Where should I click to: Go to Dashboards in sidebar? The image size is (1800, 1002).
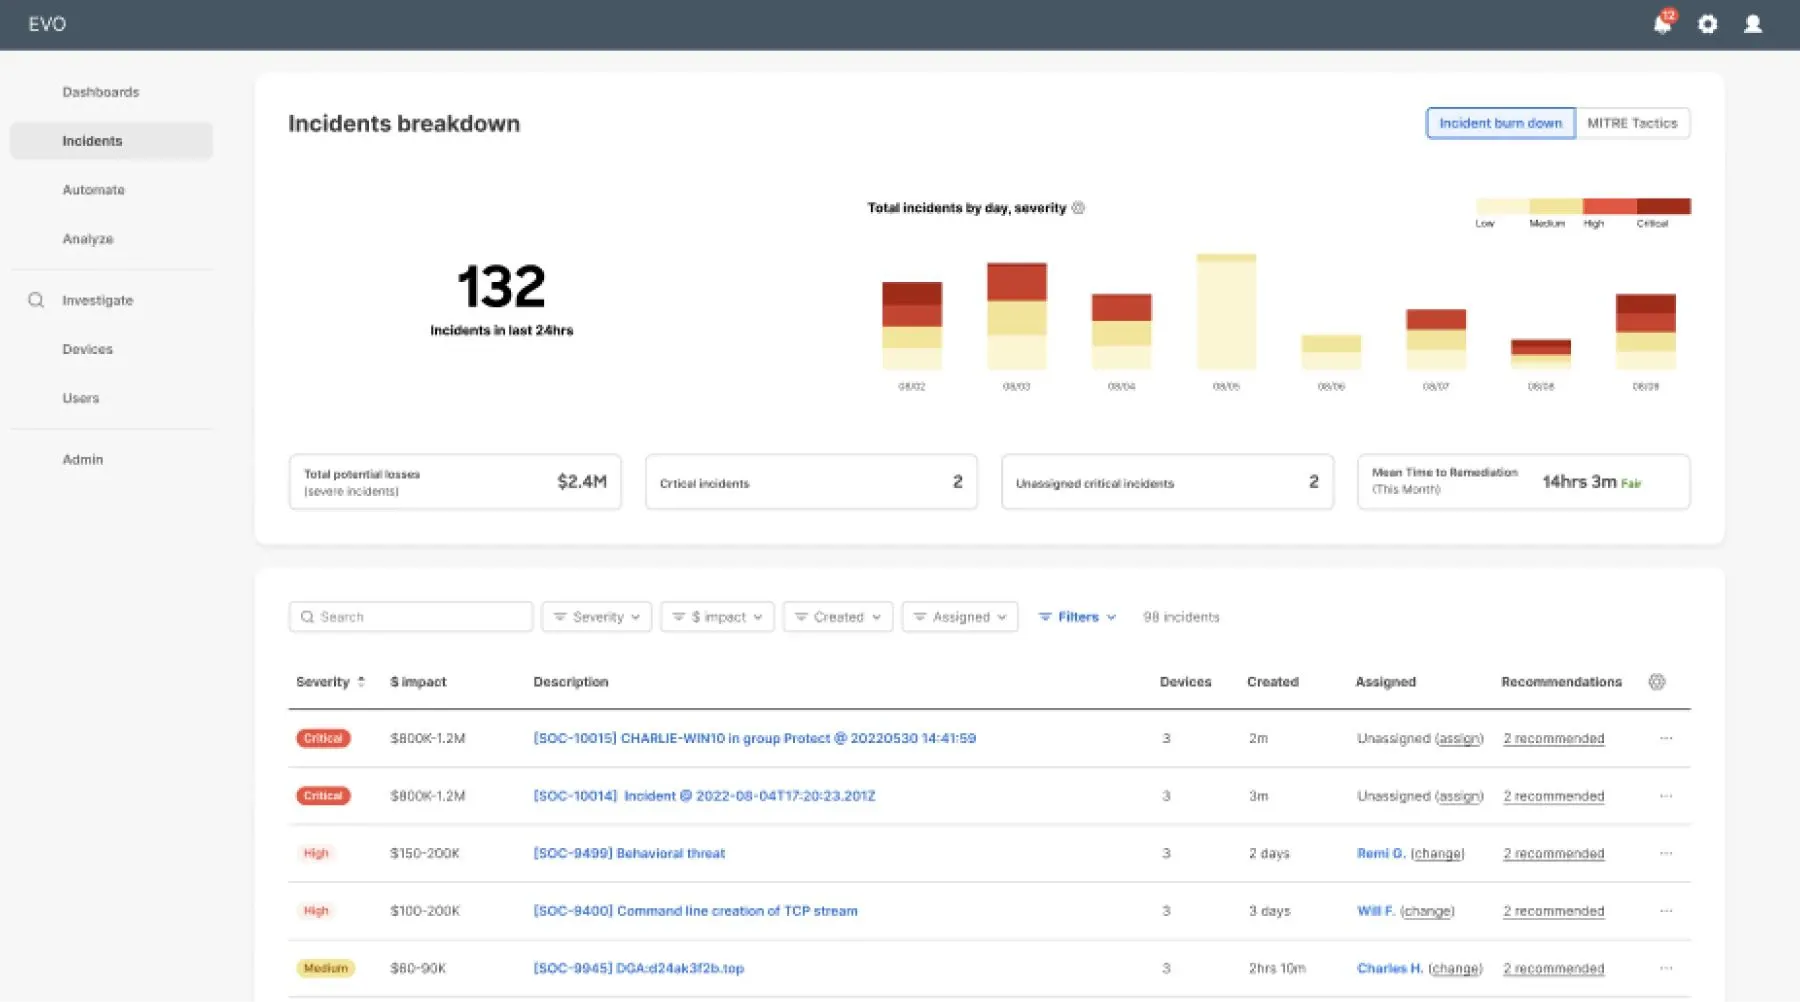(101, 92)
